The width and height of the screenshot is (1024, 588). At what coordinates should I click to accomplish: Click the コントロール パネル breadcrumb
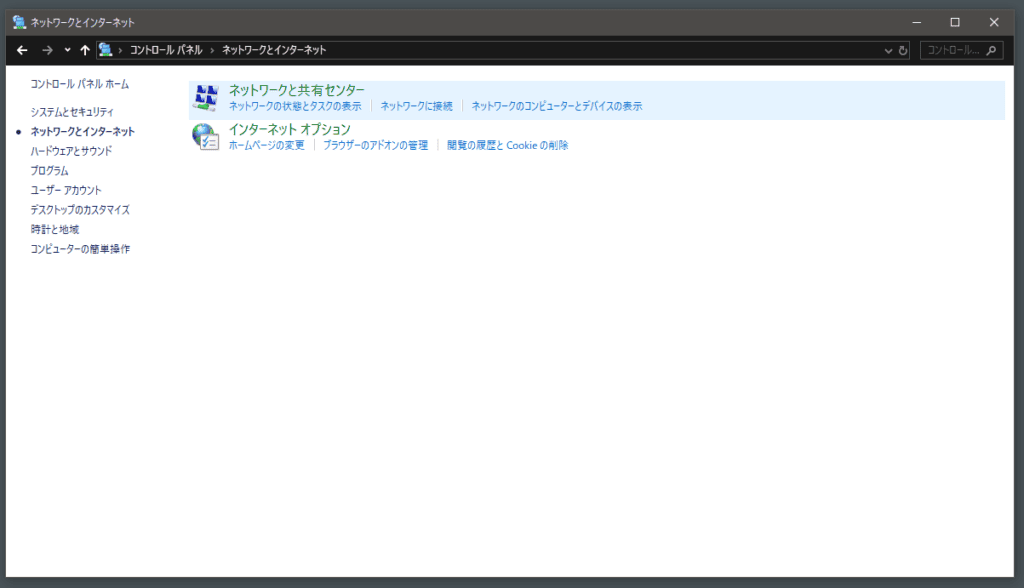166,50
